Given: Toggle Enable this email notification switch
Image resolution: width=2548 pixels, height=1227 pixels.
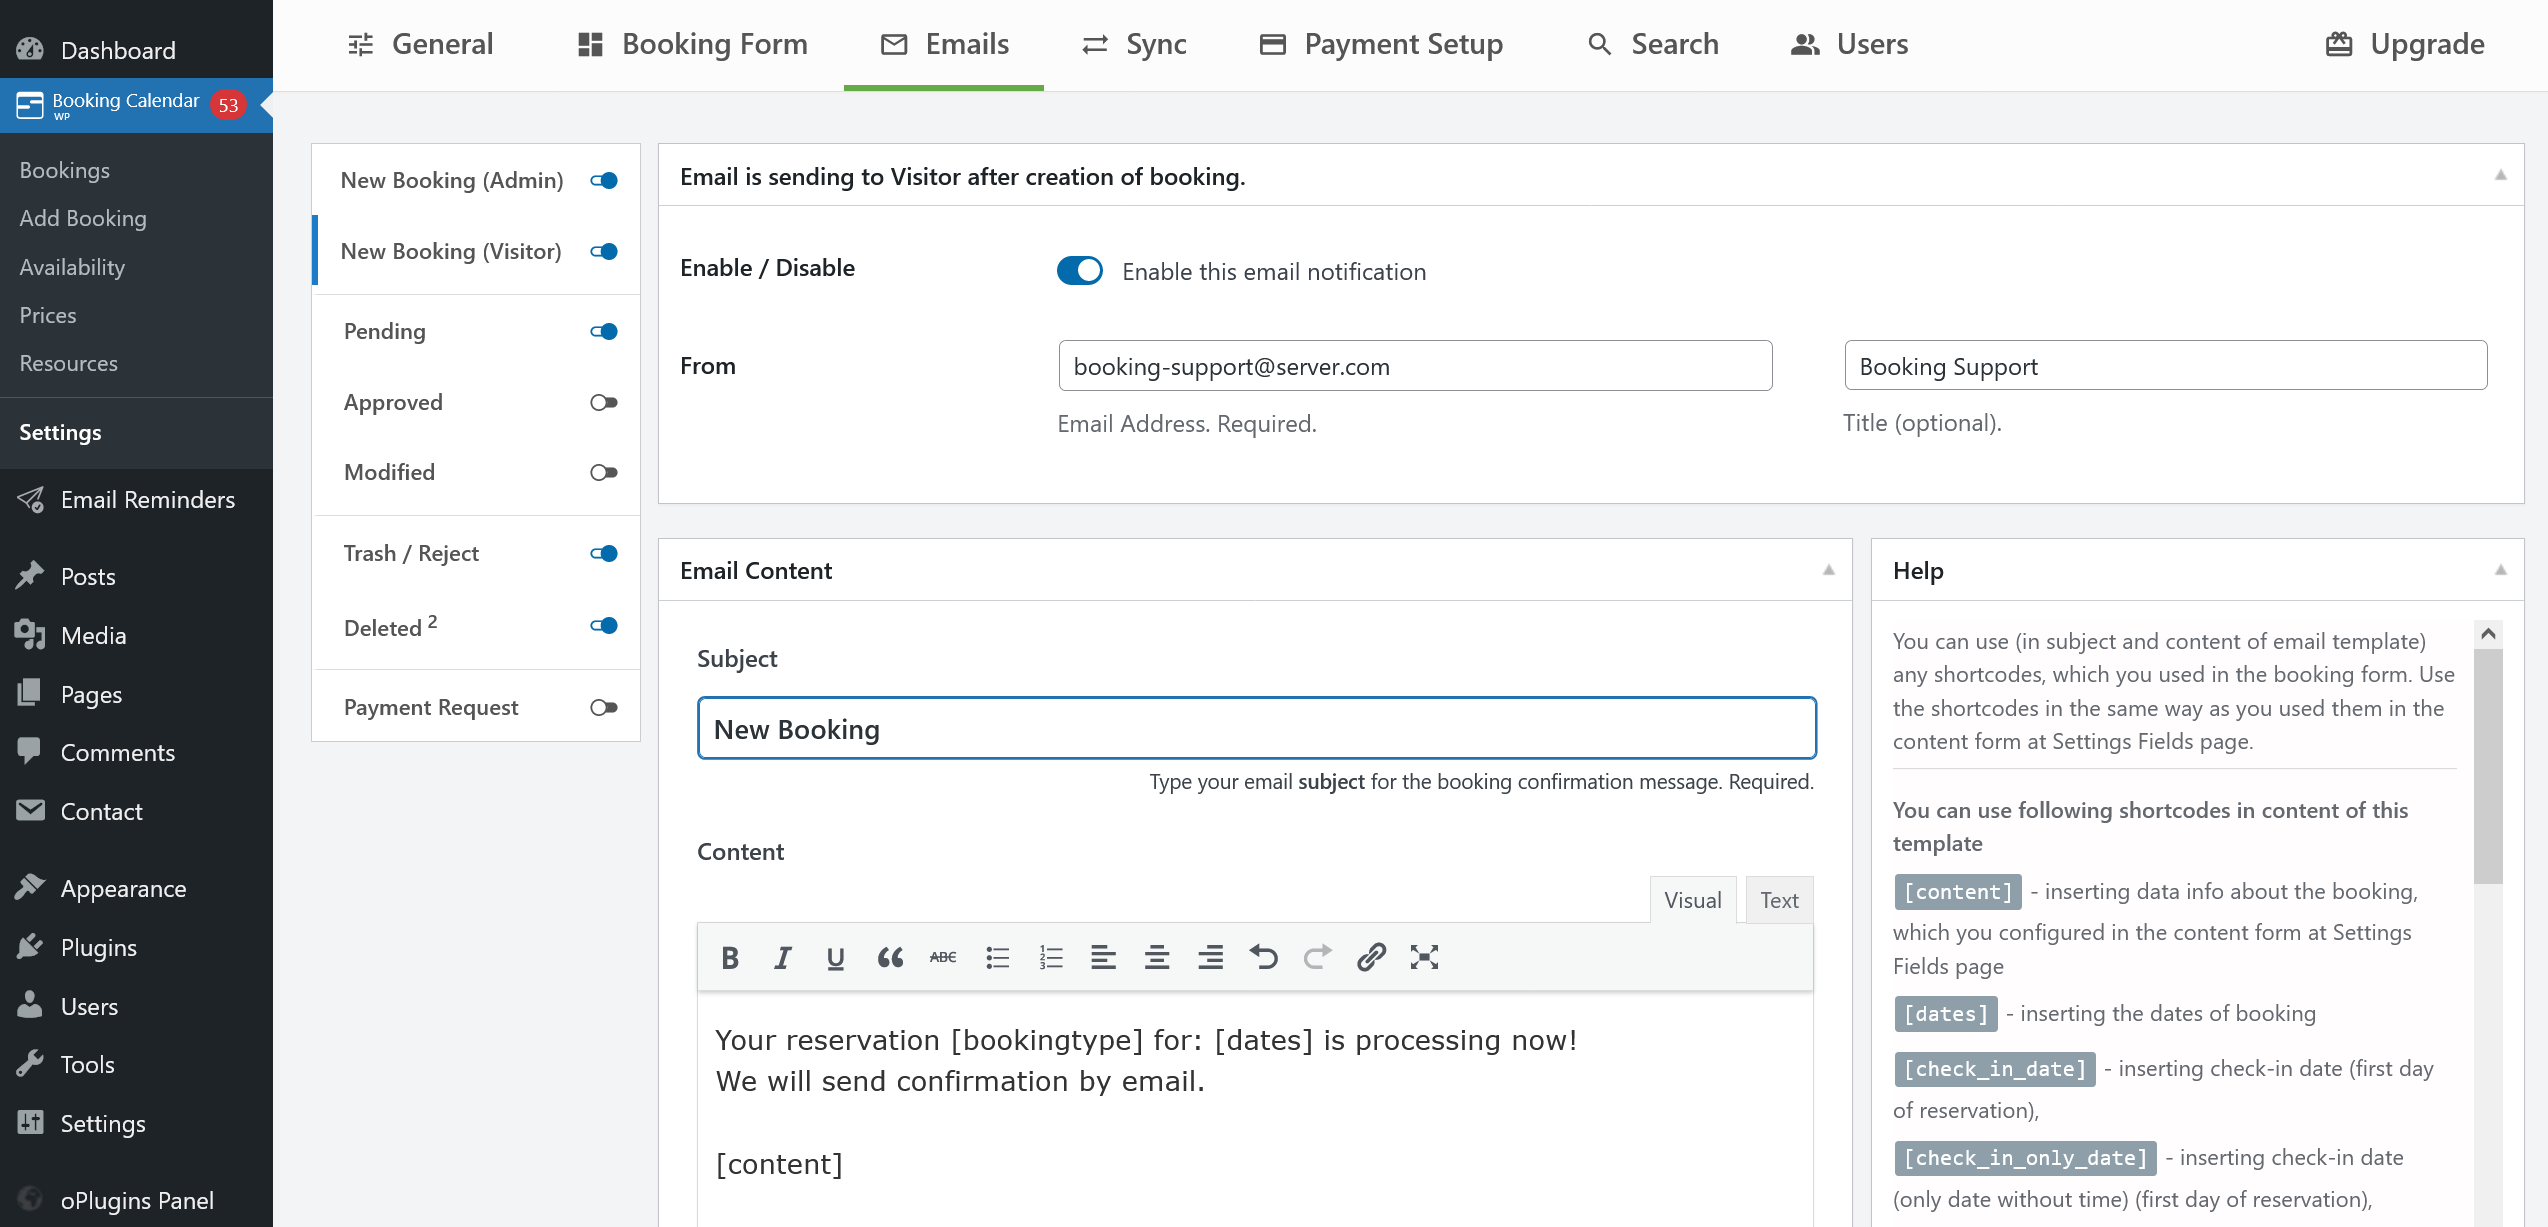Looking at the screenshot, I should click(x=1080, y=271).
